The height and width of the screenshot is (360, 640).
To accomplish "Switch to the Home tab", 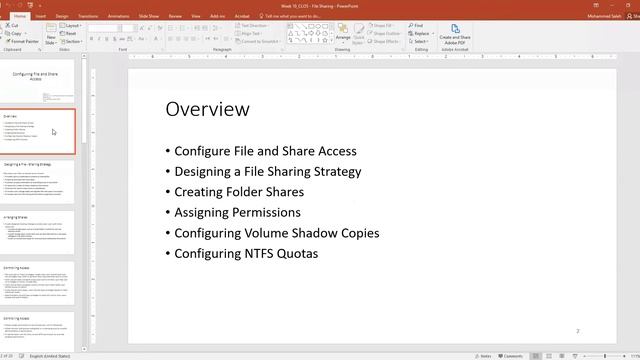I will [x=20, y=16].
